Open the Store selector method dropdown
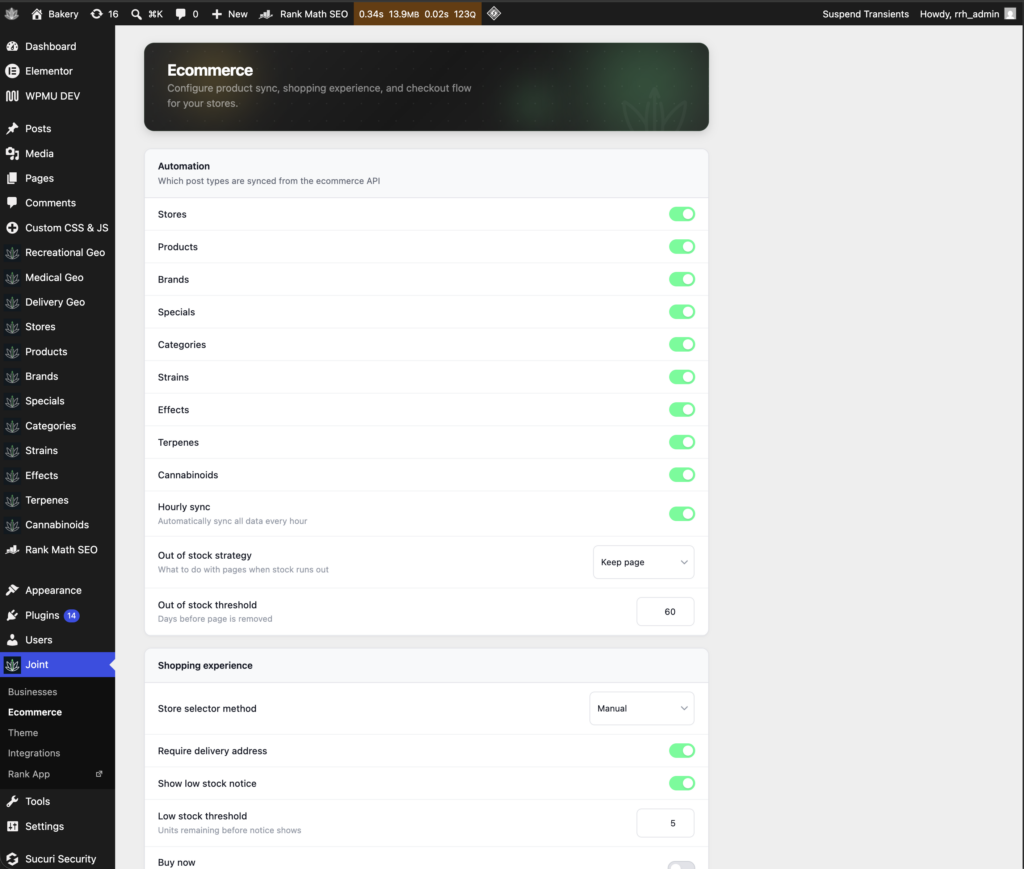This screenshot has width=1024, height=869. (x=642, y=708)
